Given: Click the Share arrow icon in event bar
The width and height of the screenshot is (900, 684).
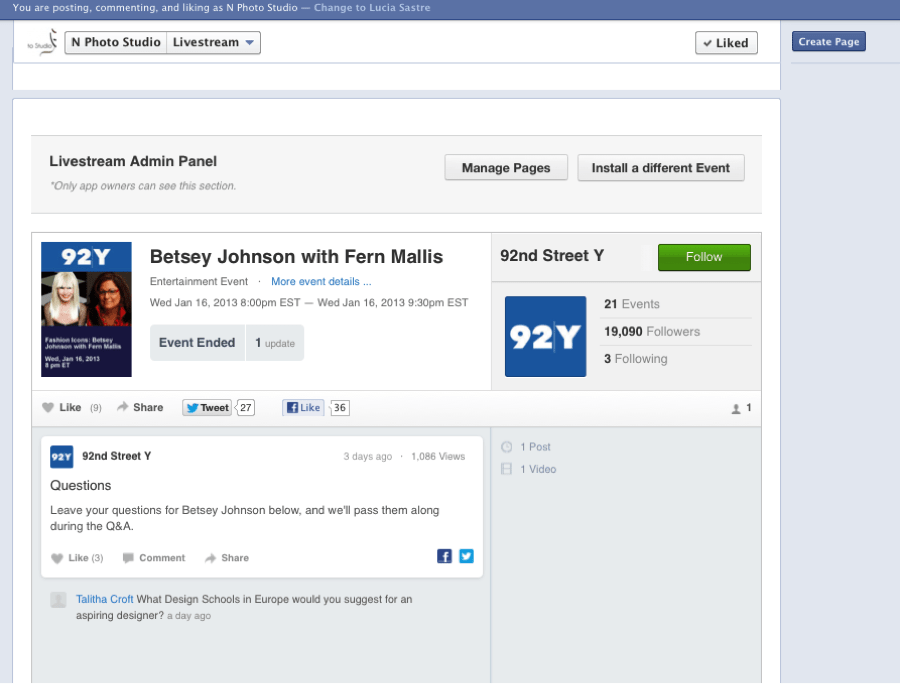Looking at the screenshot, I should (x=122, y=407).
